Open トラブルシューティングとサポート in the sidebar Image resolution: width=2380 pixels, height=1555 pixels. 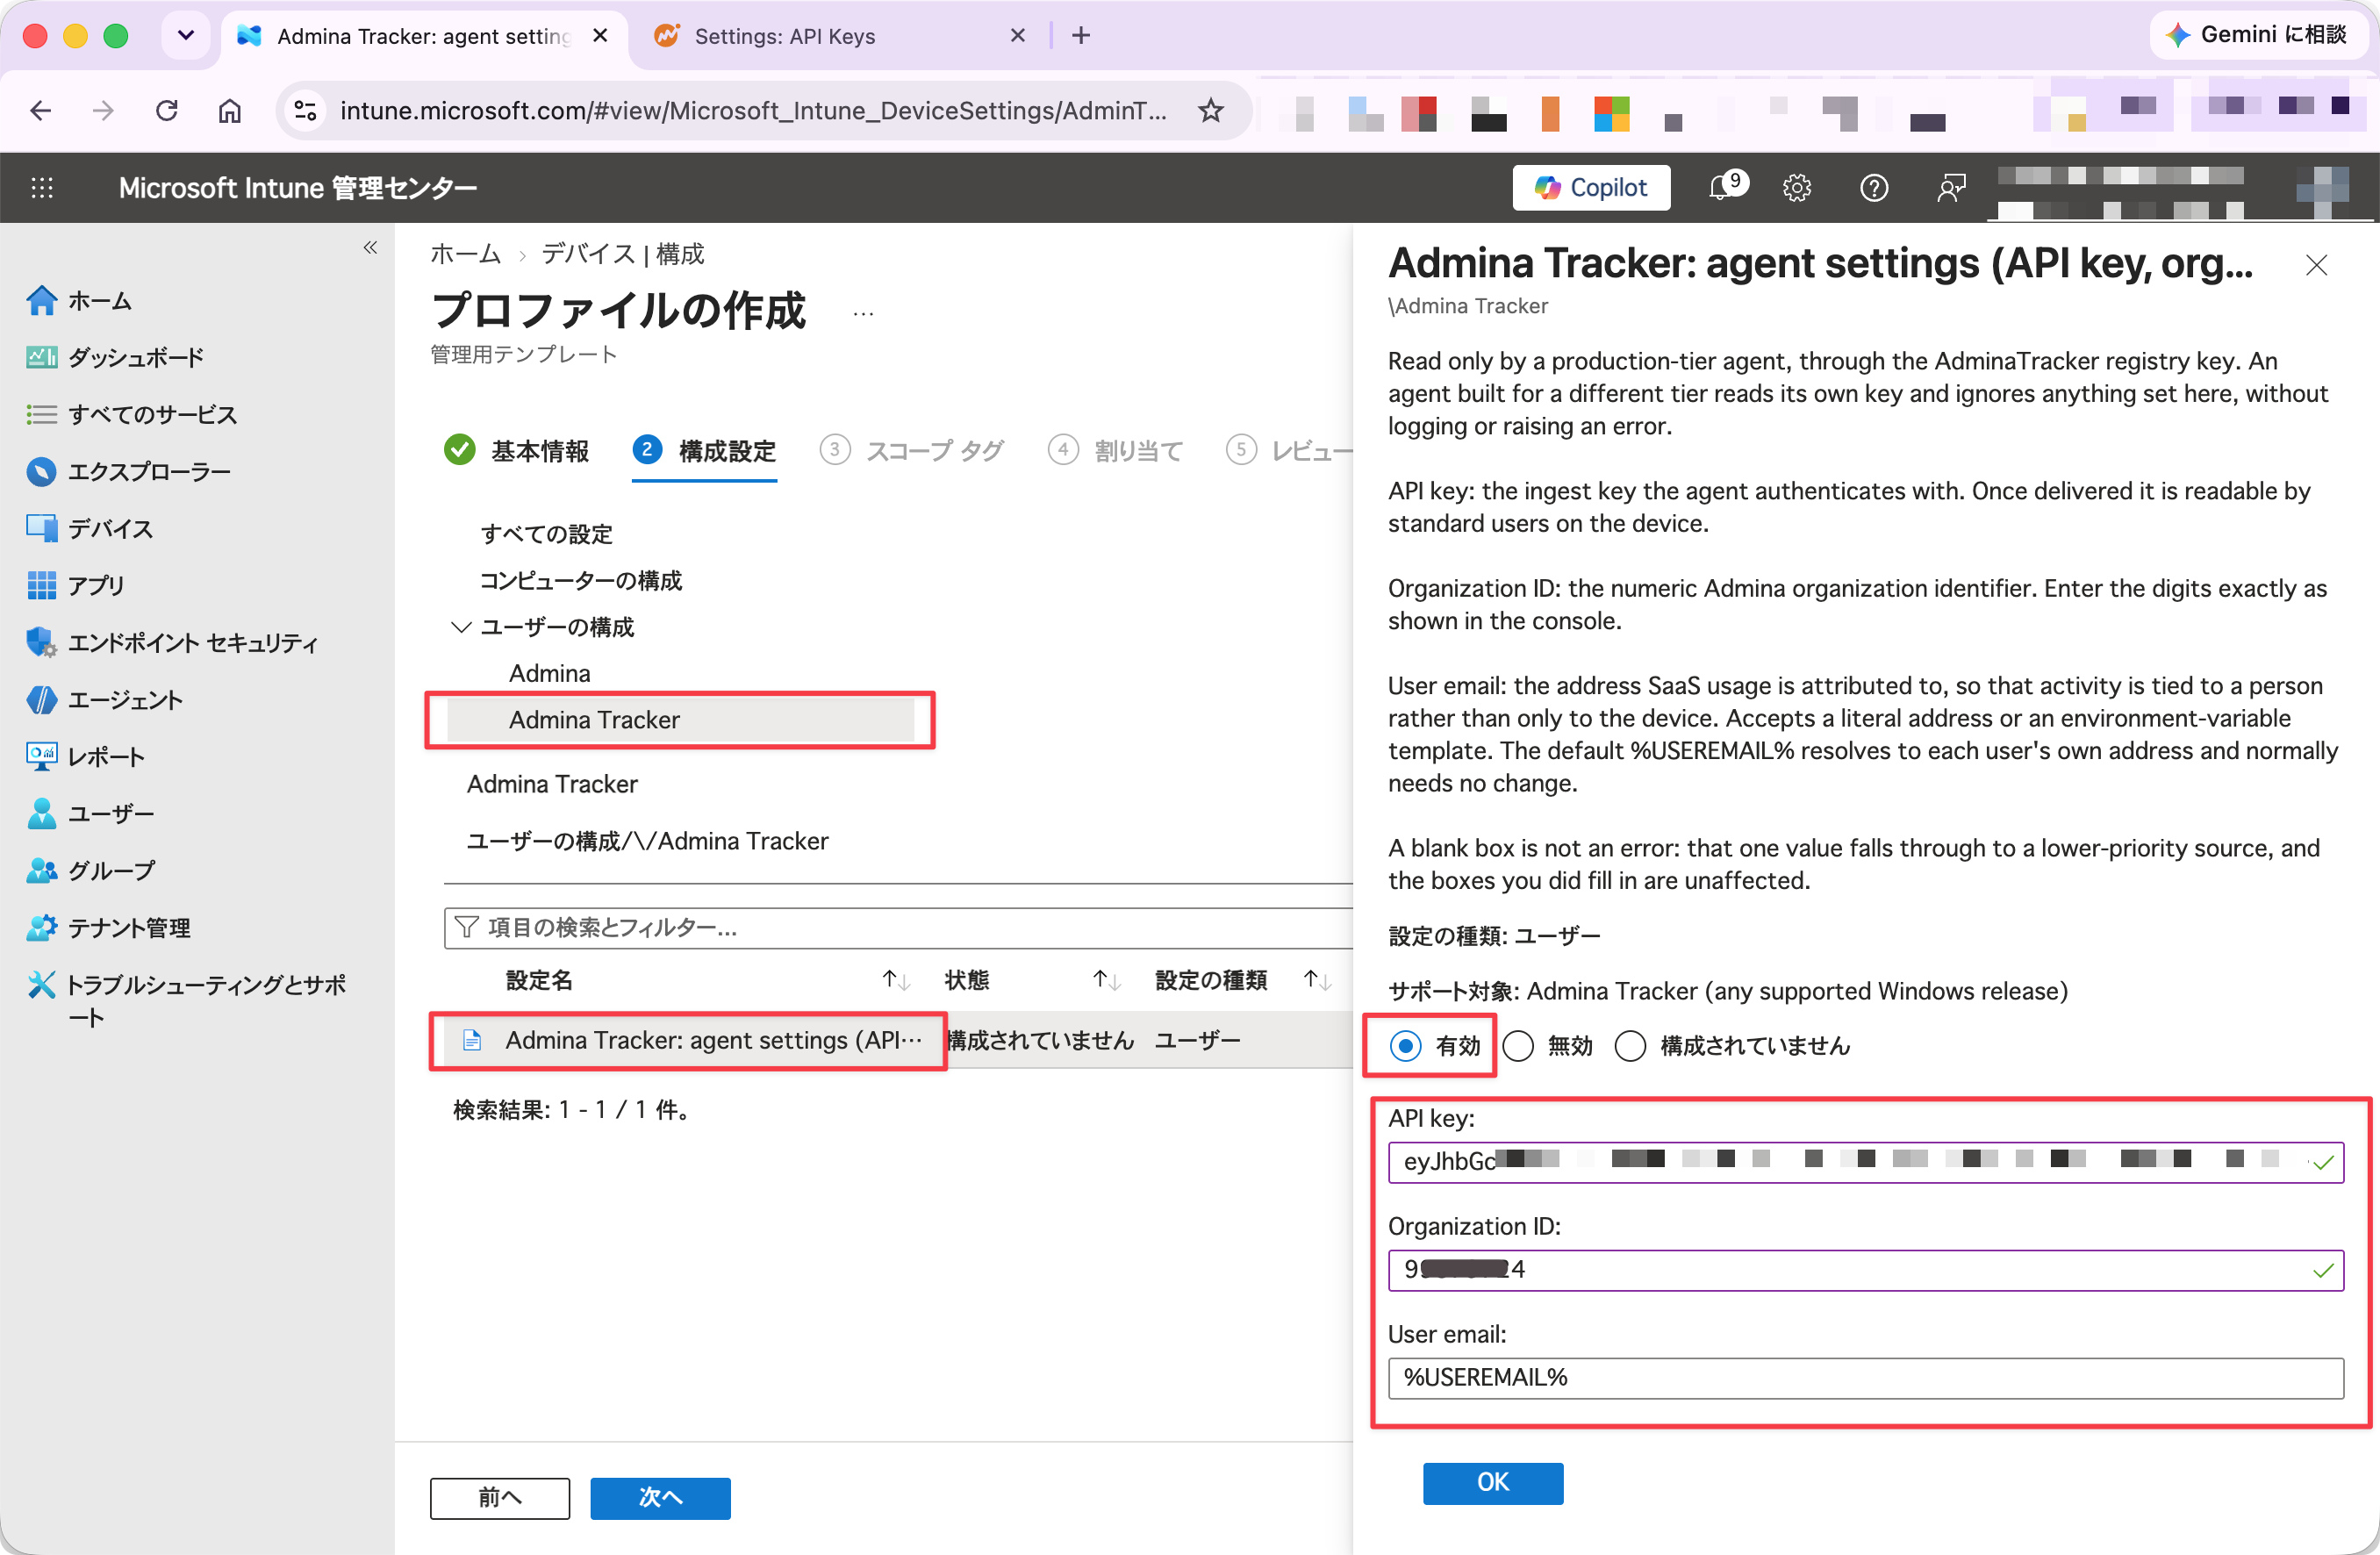click(x=188, y=1001)
